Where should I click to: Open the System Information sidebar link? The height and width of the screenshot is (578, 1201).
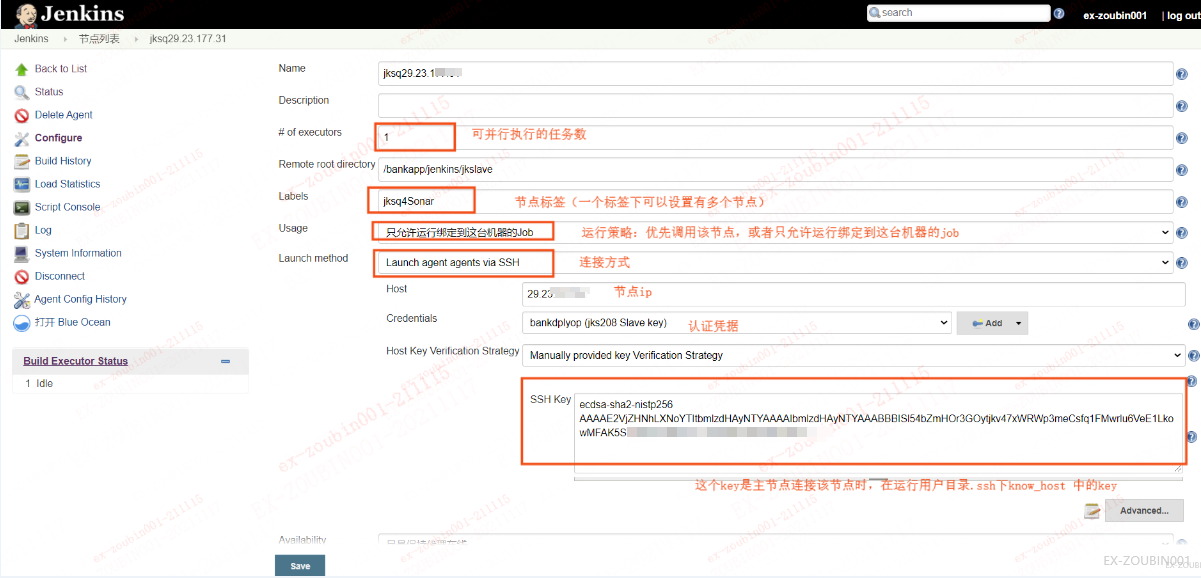(78, 253)
